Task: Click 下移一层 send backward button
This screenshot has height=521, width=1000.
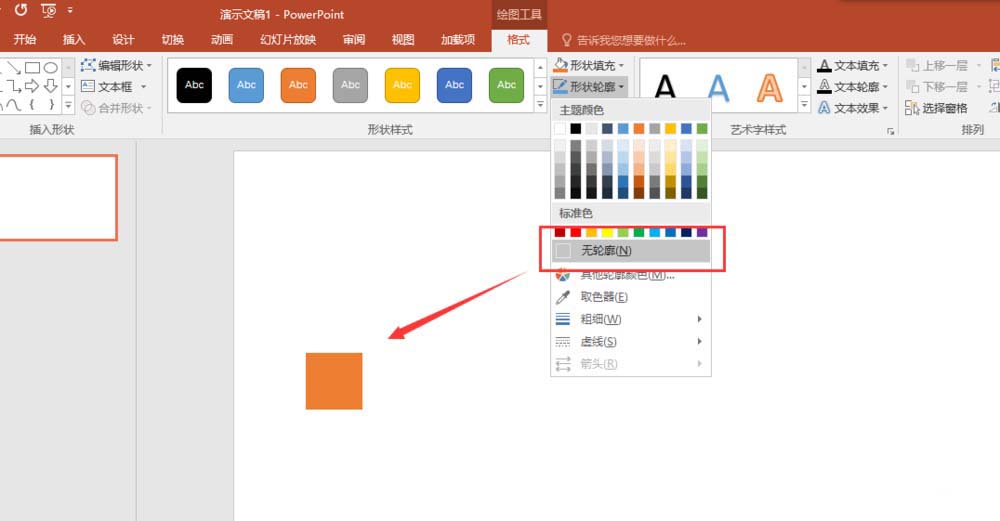Action: (x=938, y=86)
